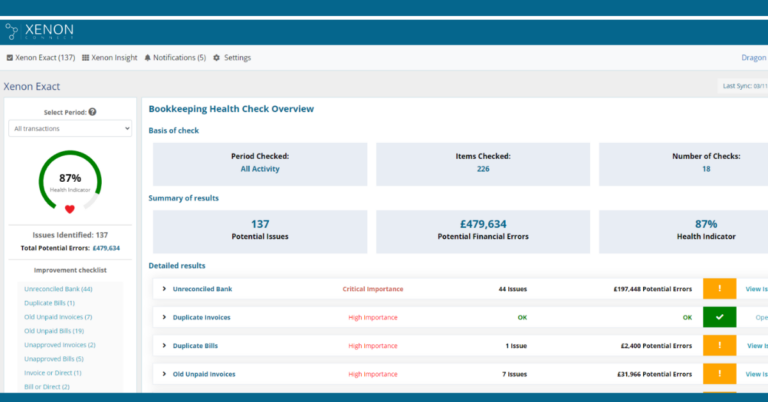Click the green checkmark for Duplicate Invoices
Image resolution: width=768 pixels, height=402 pixels.
point(720,317)
